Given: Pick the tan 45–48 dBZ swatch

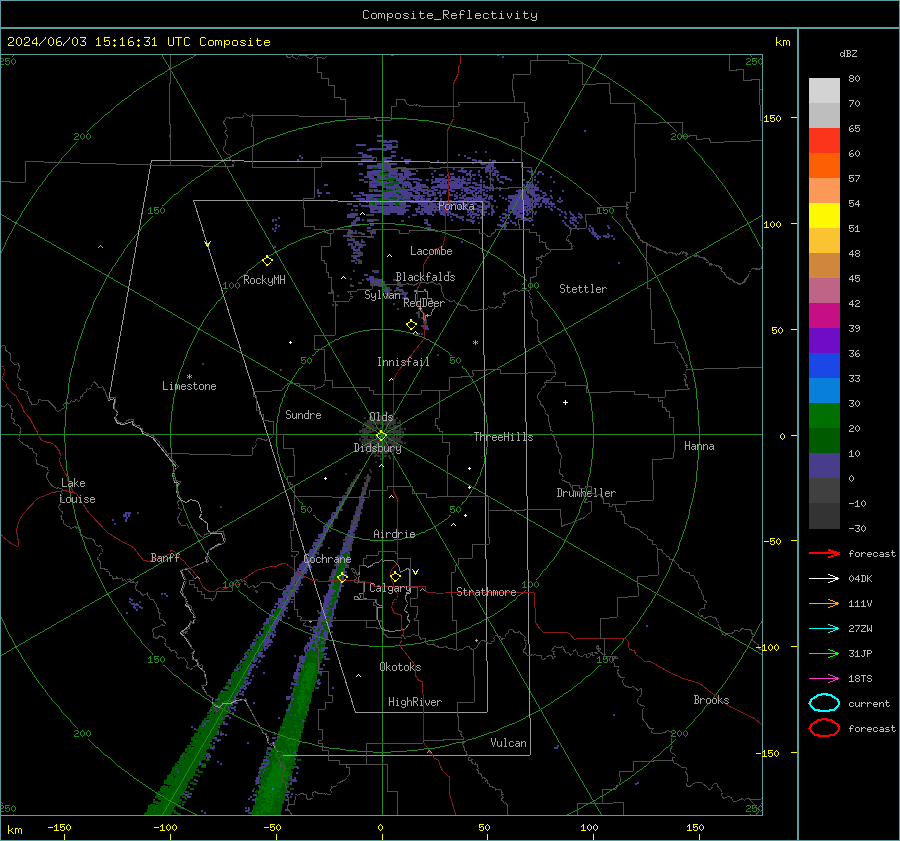Looking at the screenshot, I should tap(824, 266).
